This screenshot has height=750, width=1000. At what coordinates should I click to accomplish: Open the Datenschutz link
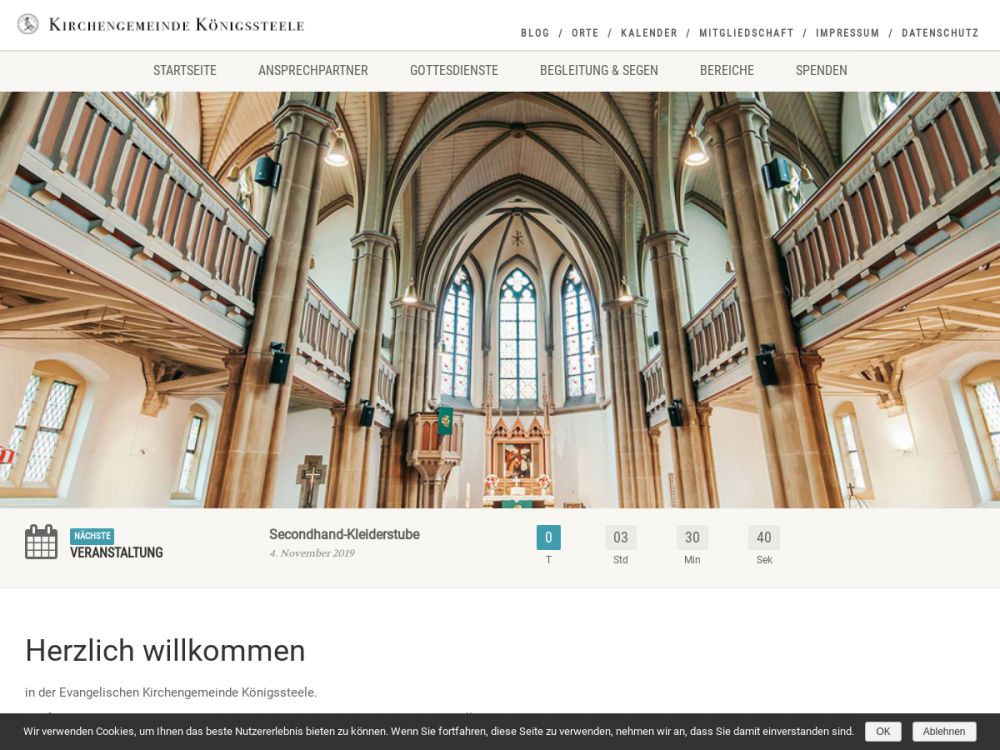pyautogui.click(x=940, y=33)
